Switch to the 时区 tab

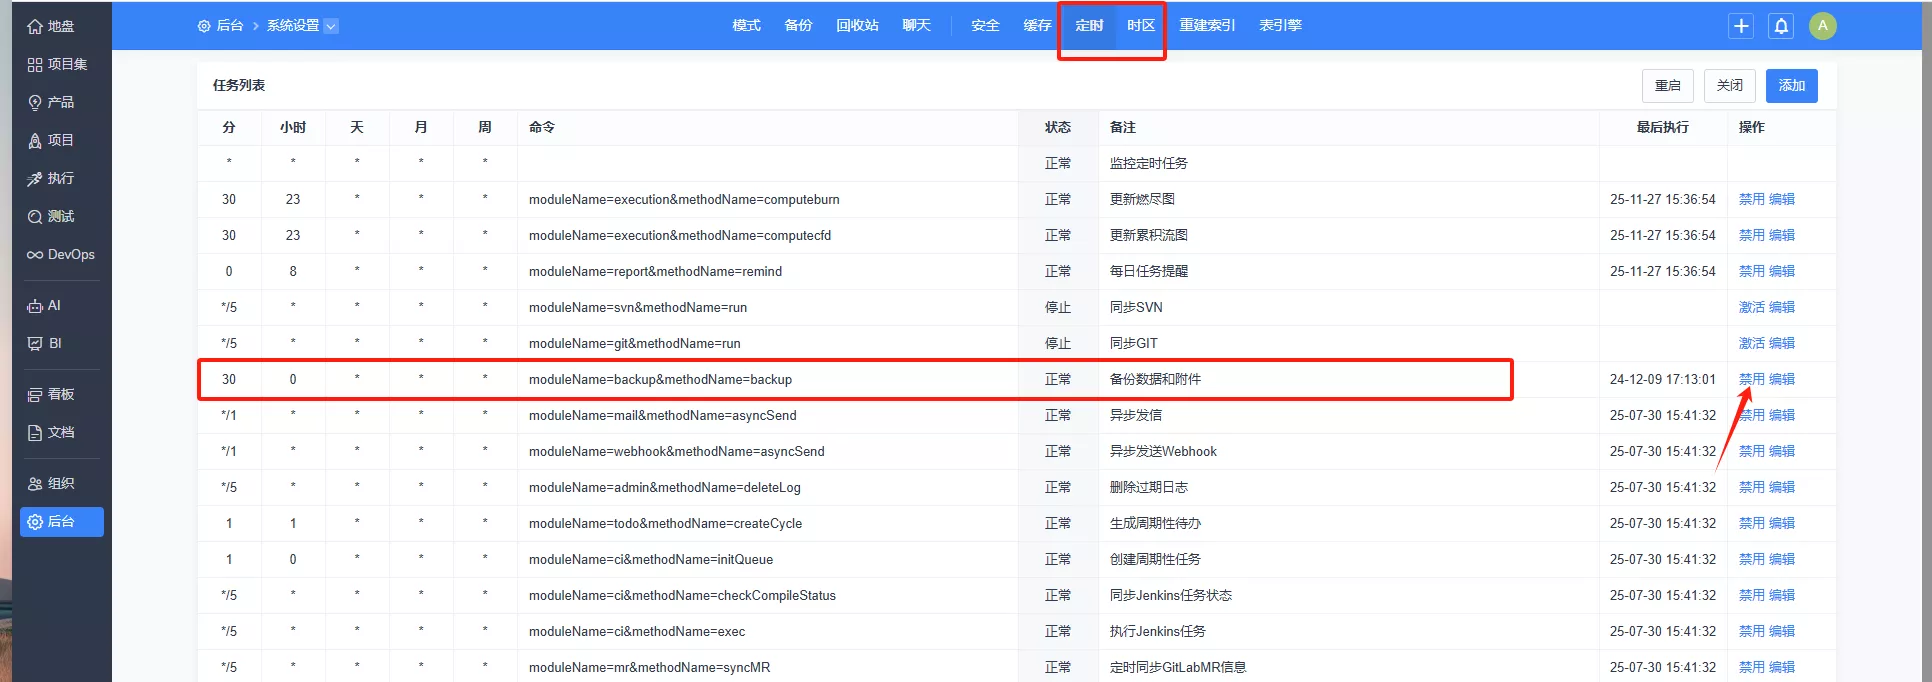[x=1141, y=26]
